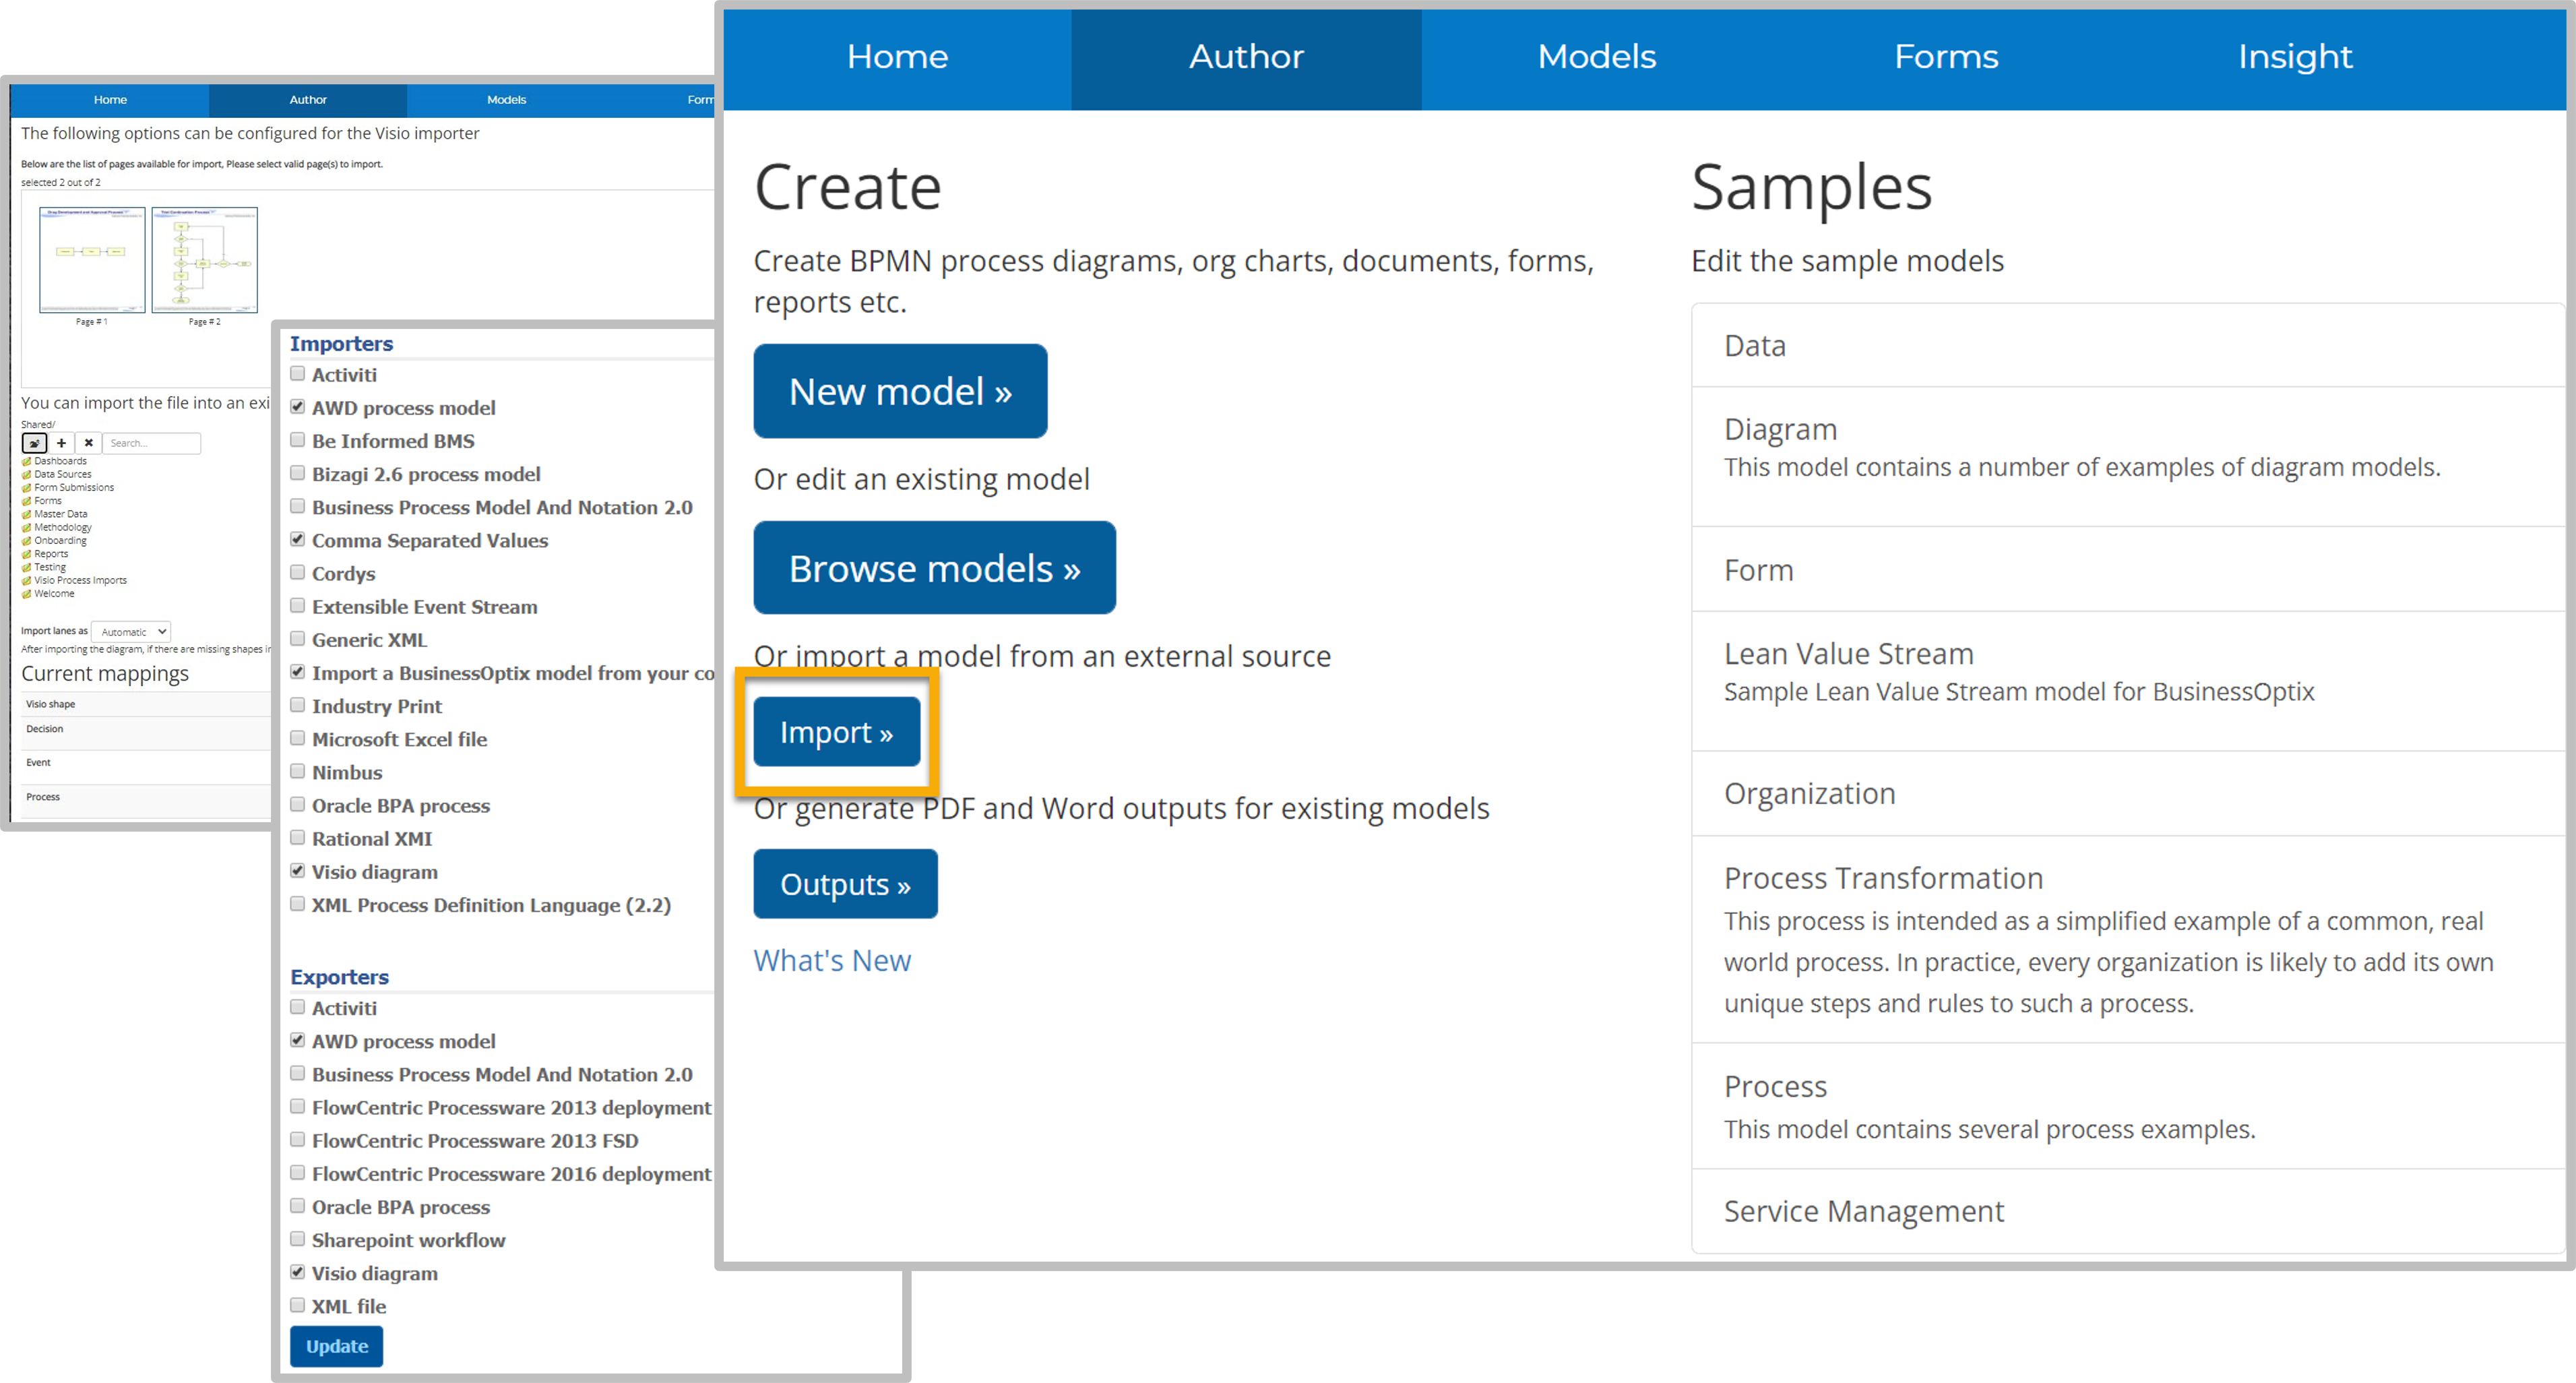2576x1383 pixels.
Task: Uncheck Comma Separated Values importer
Action: (297, 539)
